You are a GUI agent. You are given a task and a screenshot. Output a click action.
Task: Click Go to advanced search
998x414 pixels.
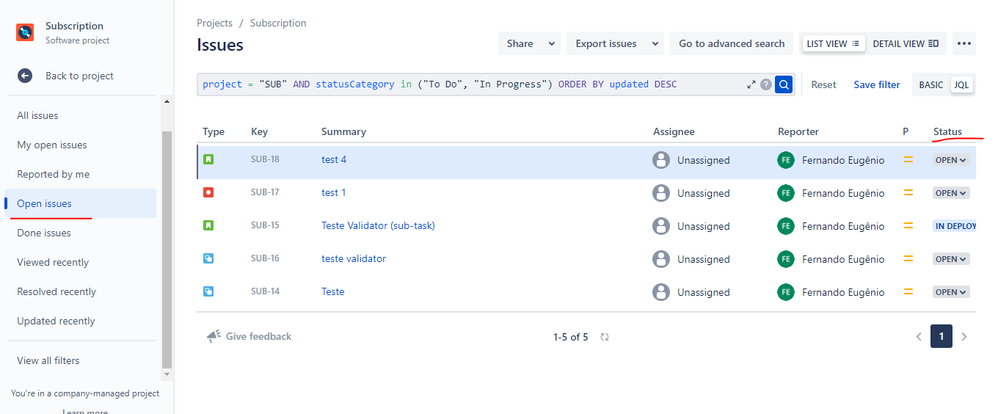click(731, 44)
